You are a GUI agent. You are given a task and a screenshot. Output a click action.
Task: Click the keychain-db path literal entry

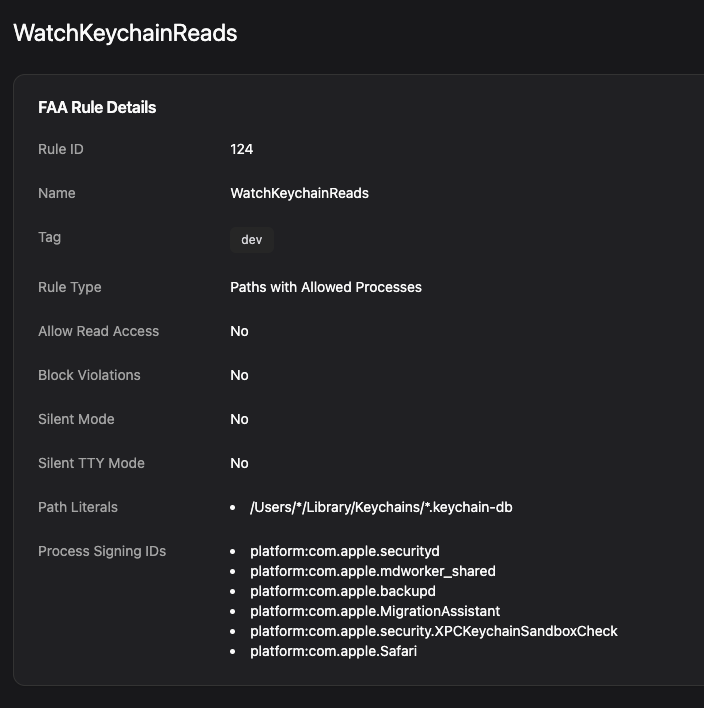[x=381, y=507]
